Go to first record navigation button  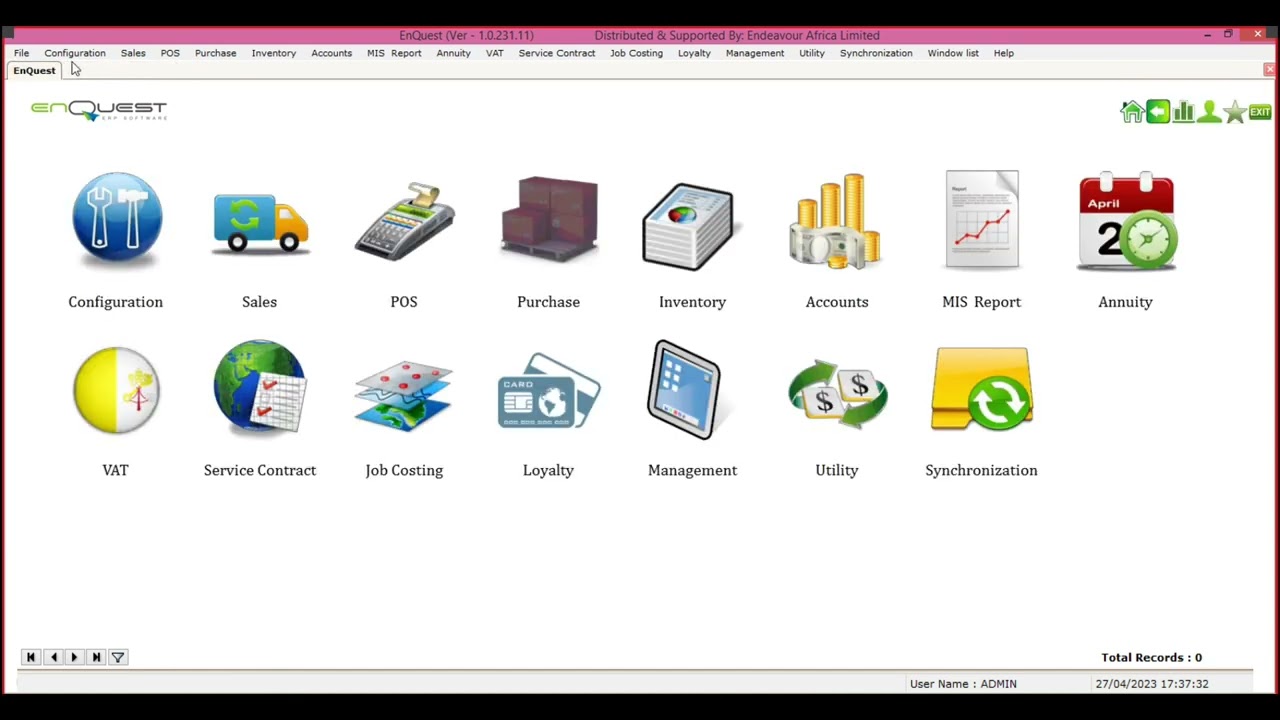pos(31,657)
